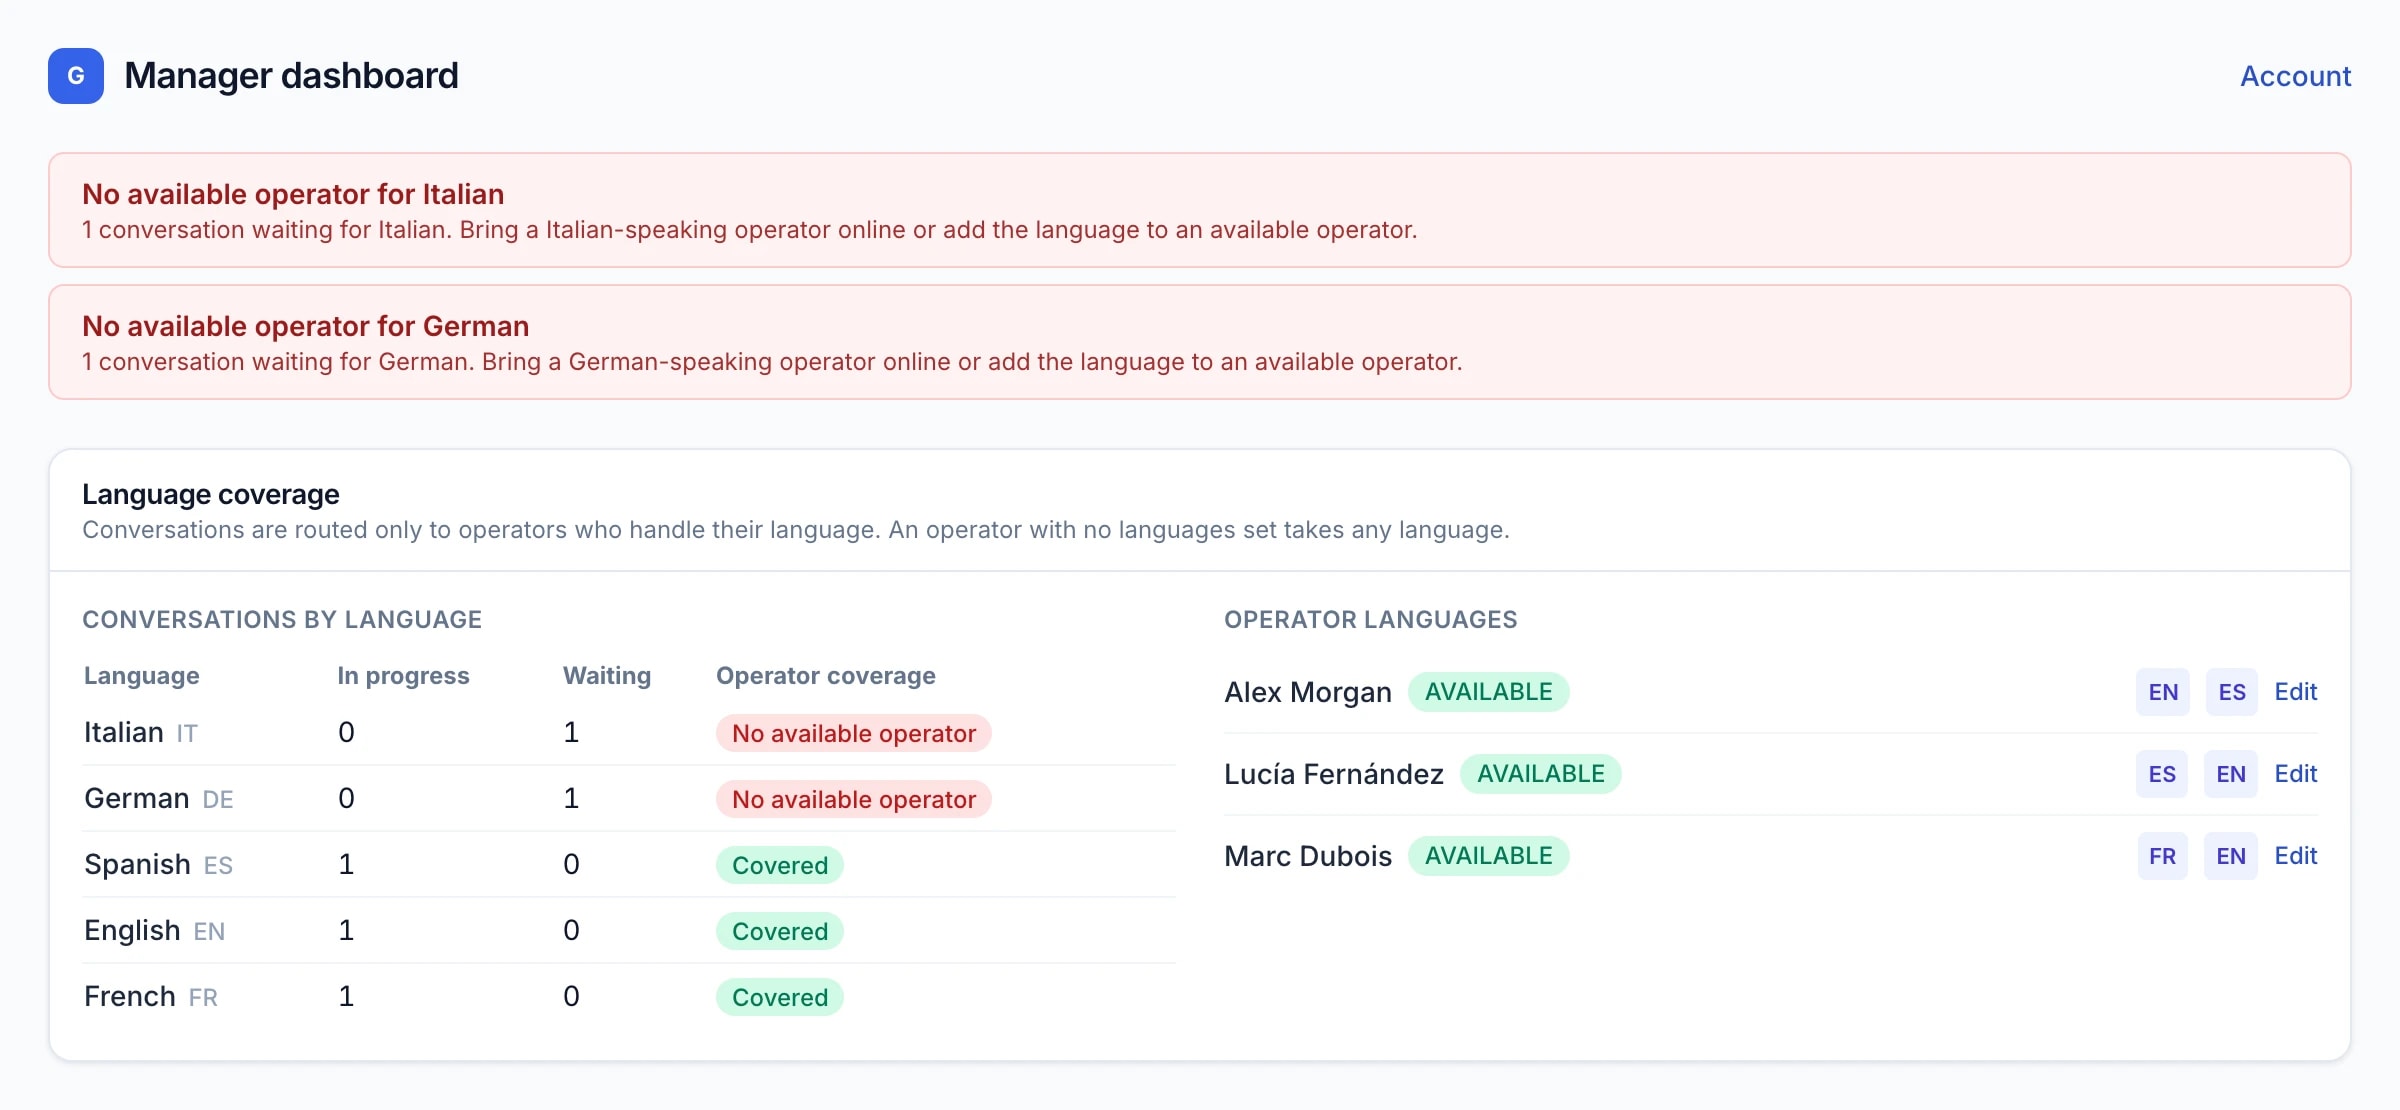Click the Alex Morgan operator name
2400x1110 pixels.
(1308, 692)
